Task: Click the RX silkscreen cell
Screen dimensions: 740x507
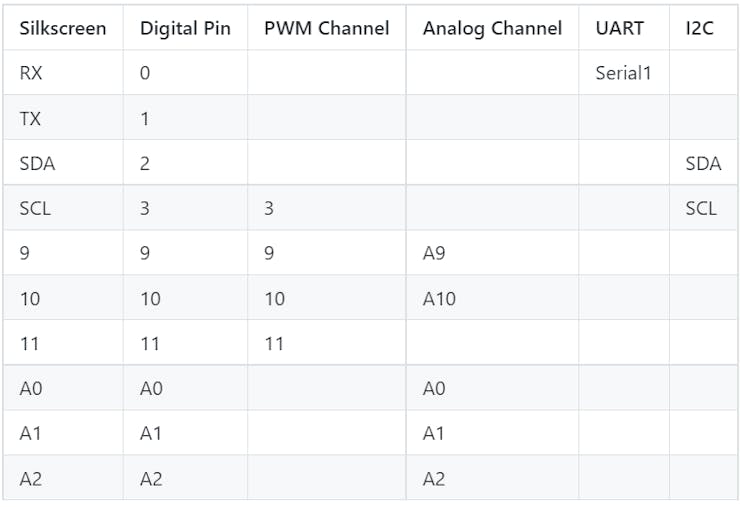Action: tap(31, 73)
